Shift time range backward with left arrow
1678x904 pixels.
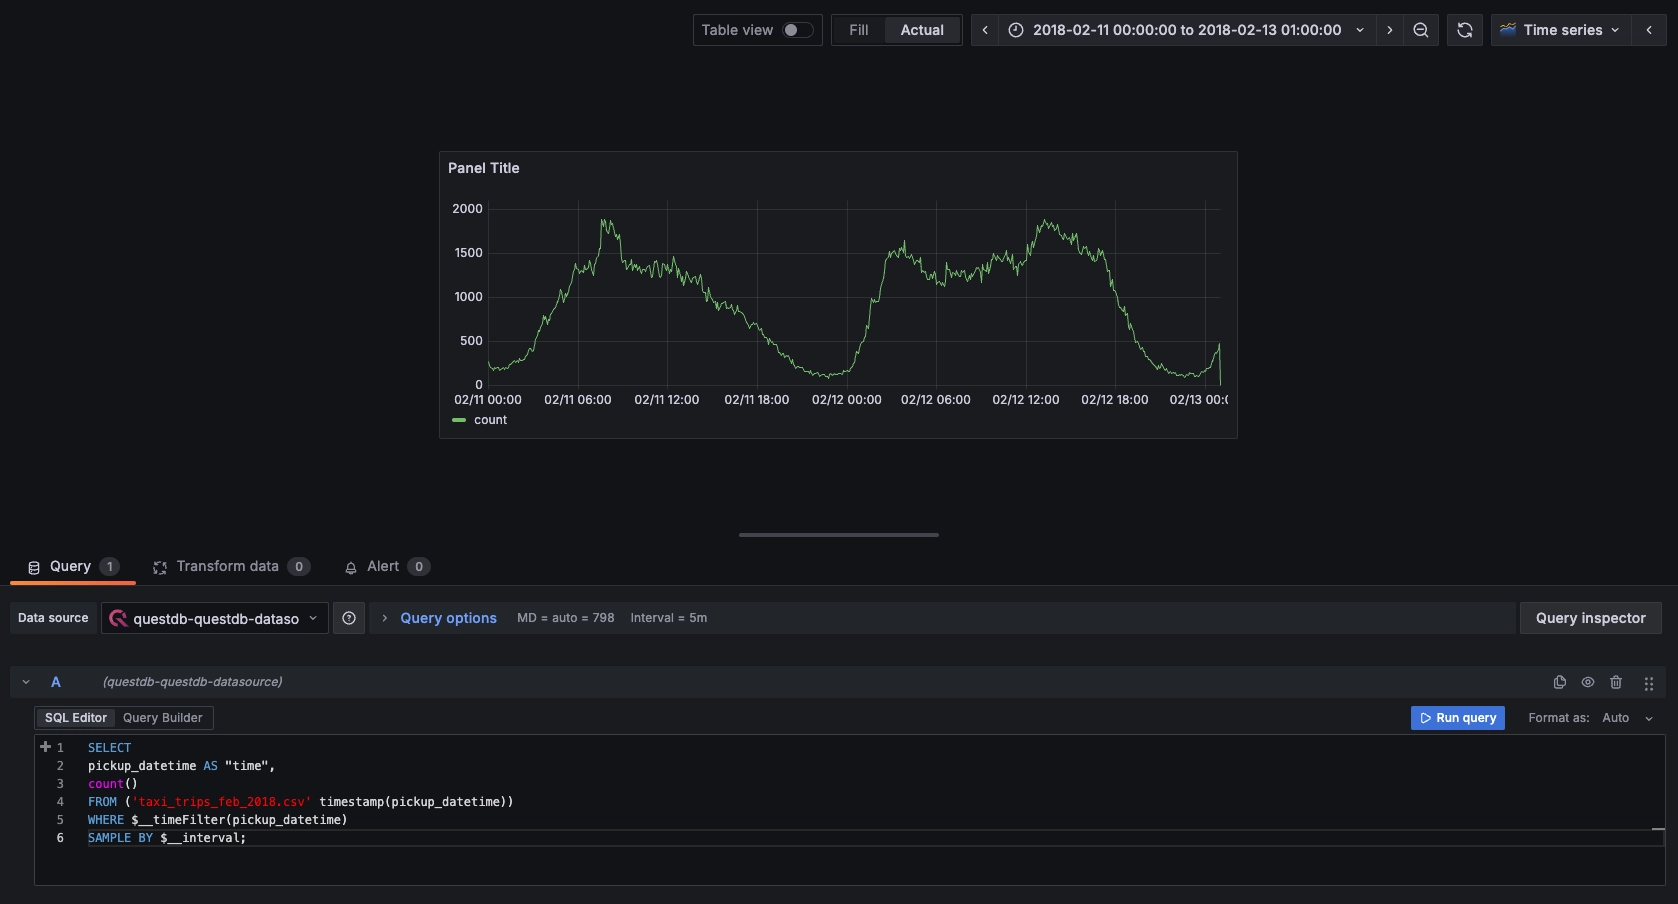click(985, 30)
